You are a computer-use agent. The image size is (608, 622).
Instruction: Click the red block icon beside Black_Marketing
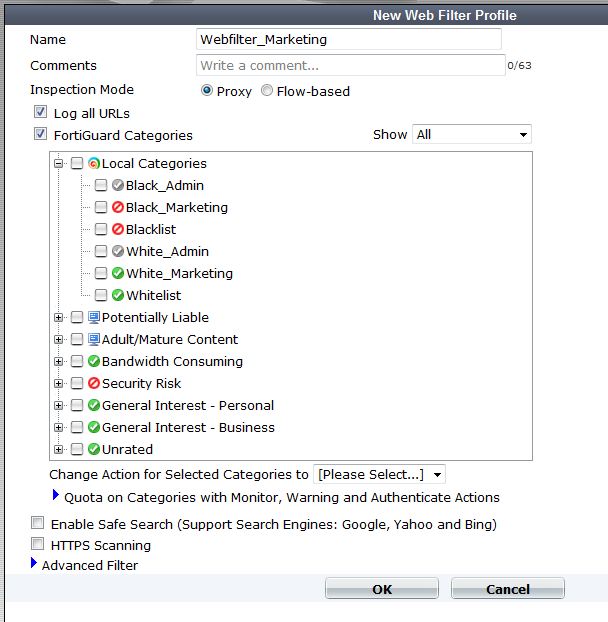118,207
